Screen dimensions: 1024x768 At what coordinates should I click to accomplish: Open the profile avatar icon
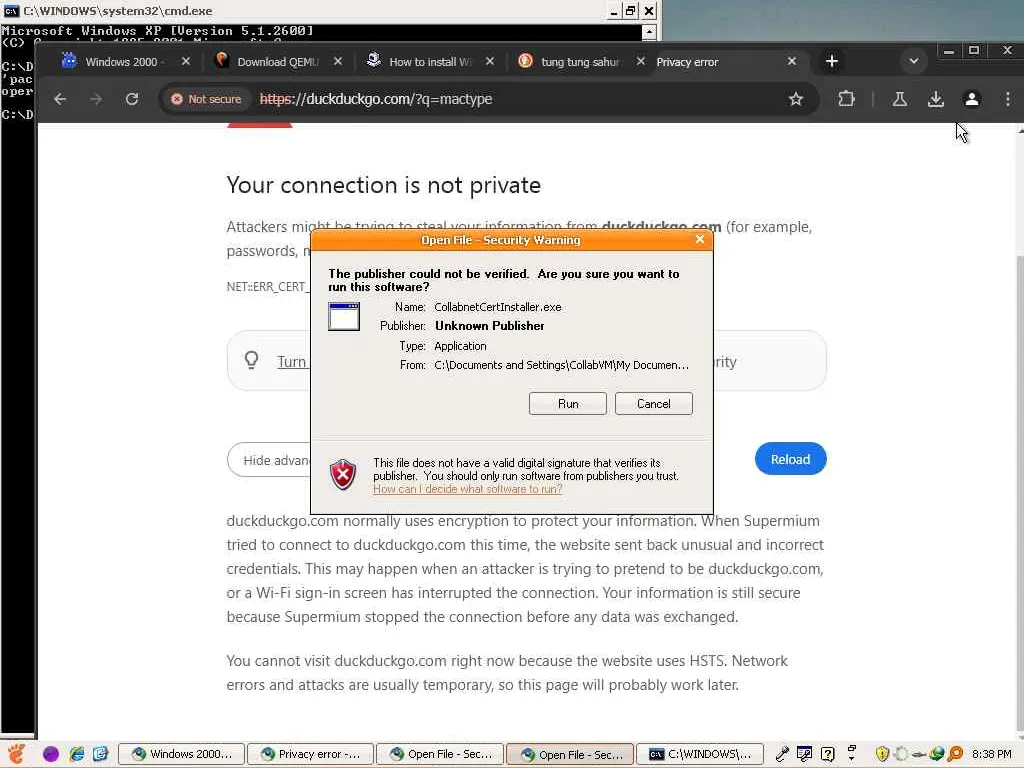tap(971, 99)
